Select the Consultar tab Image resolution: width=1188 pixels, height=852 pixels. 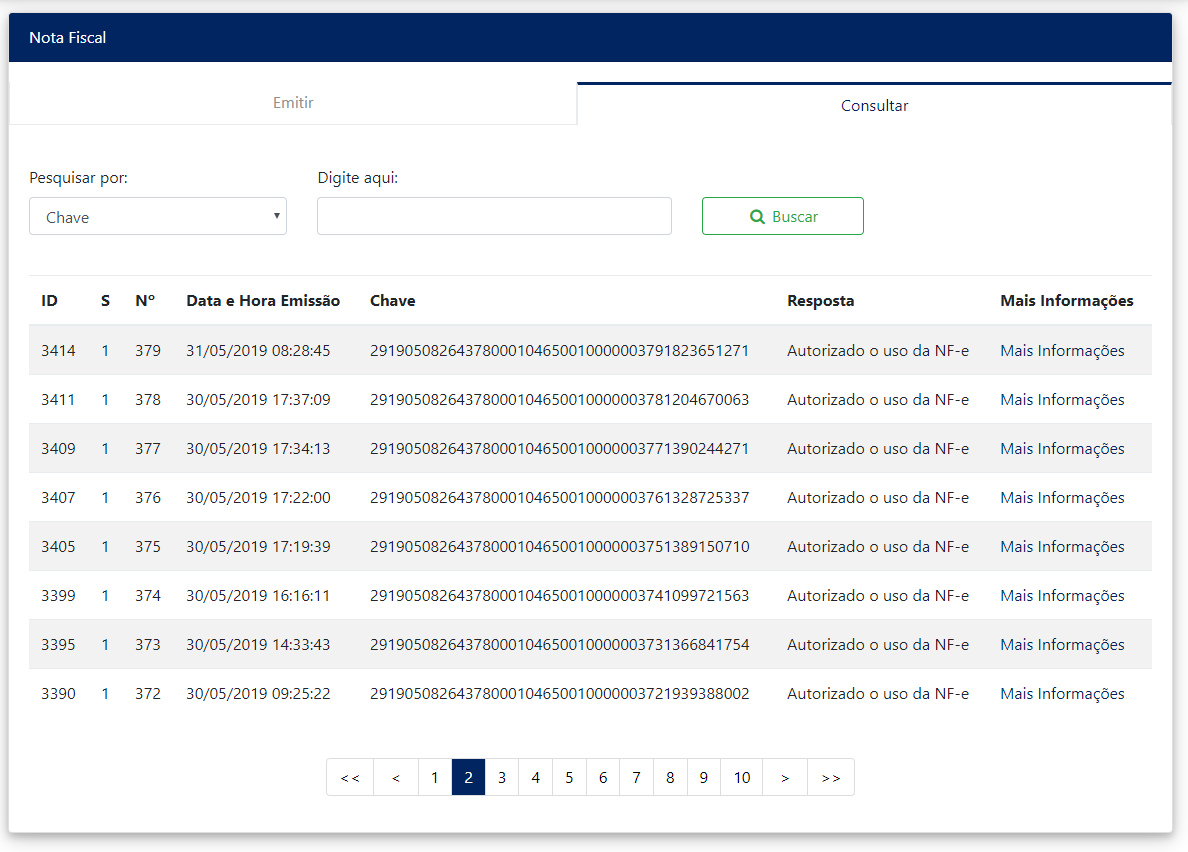pos(874,105)
